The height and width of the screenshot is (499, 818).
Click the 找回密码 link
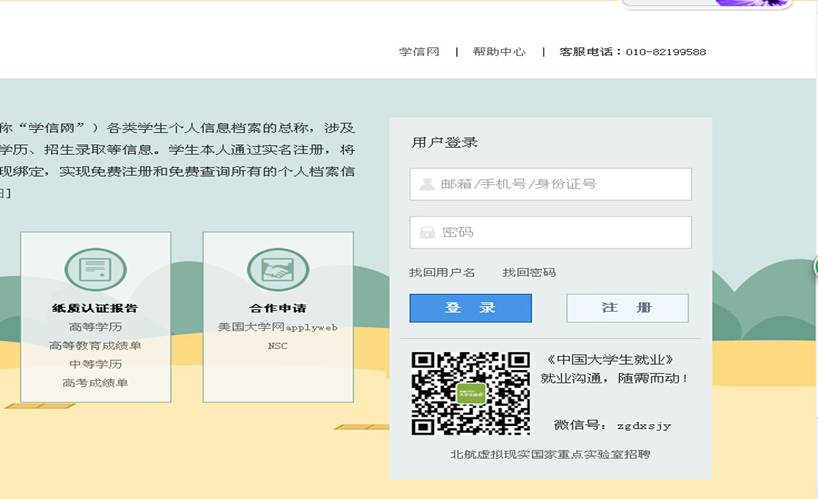click(x=529, y=273)
